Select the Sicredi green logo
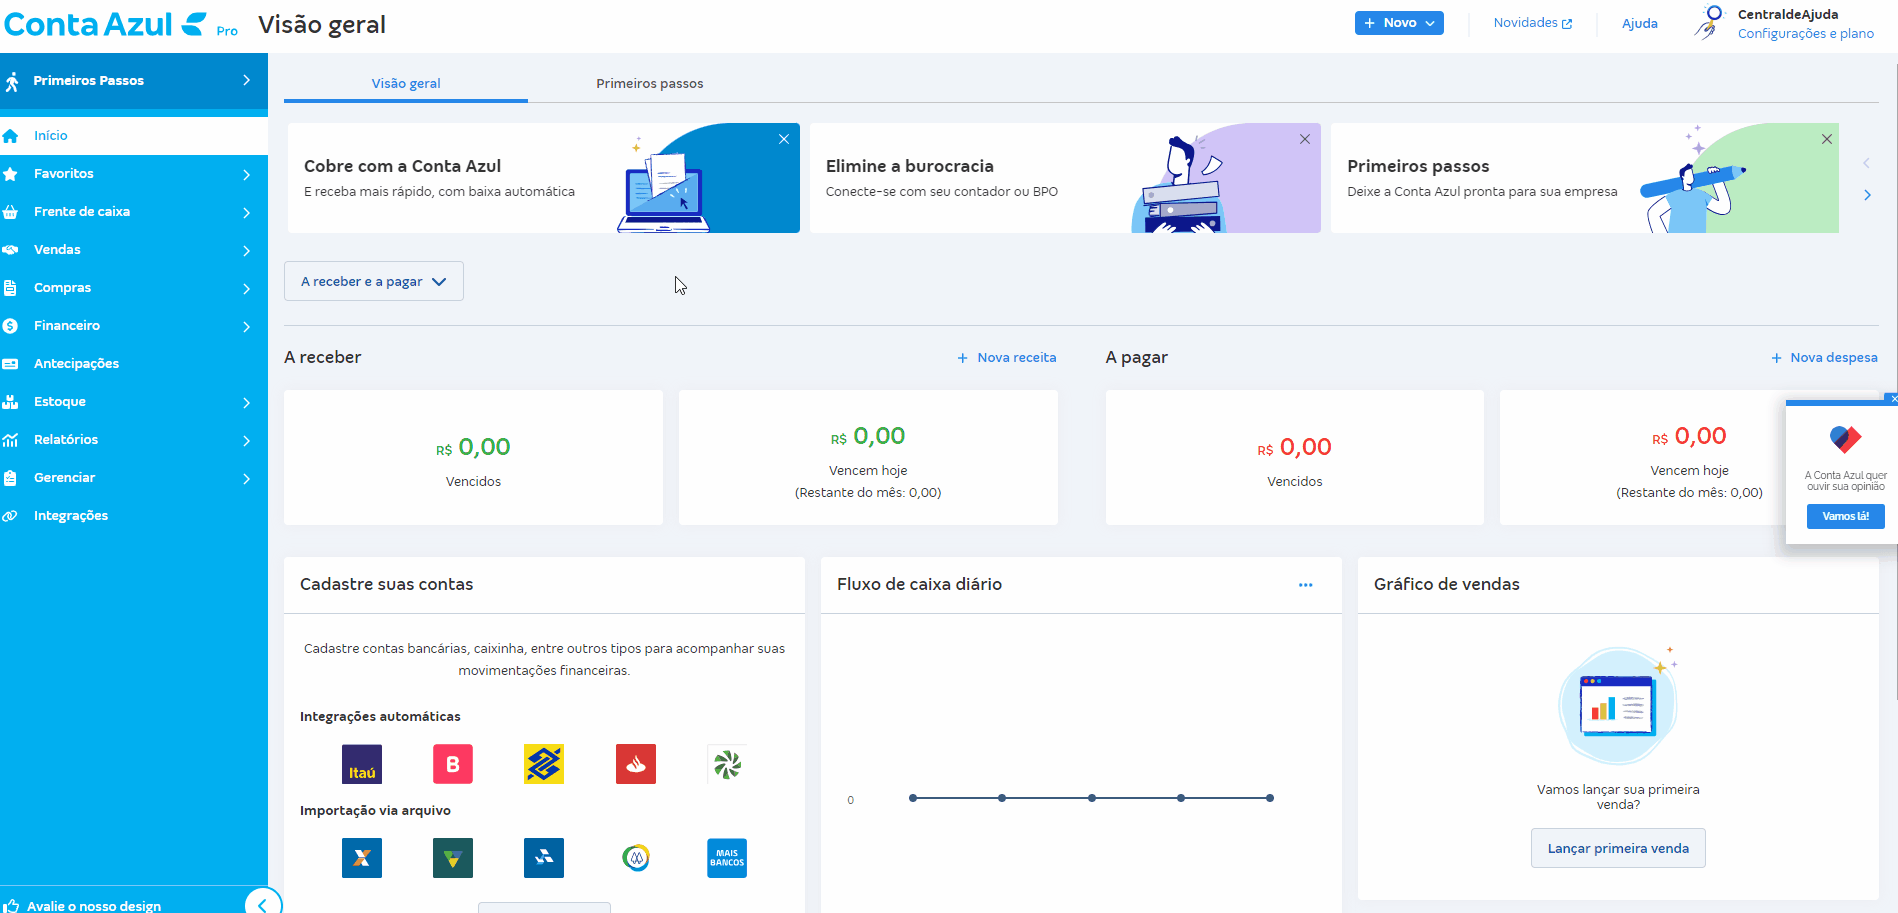 [727, 764]
